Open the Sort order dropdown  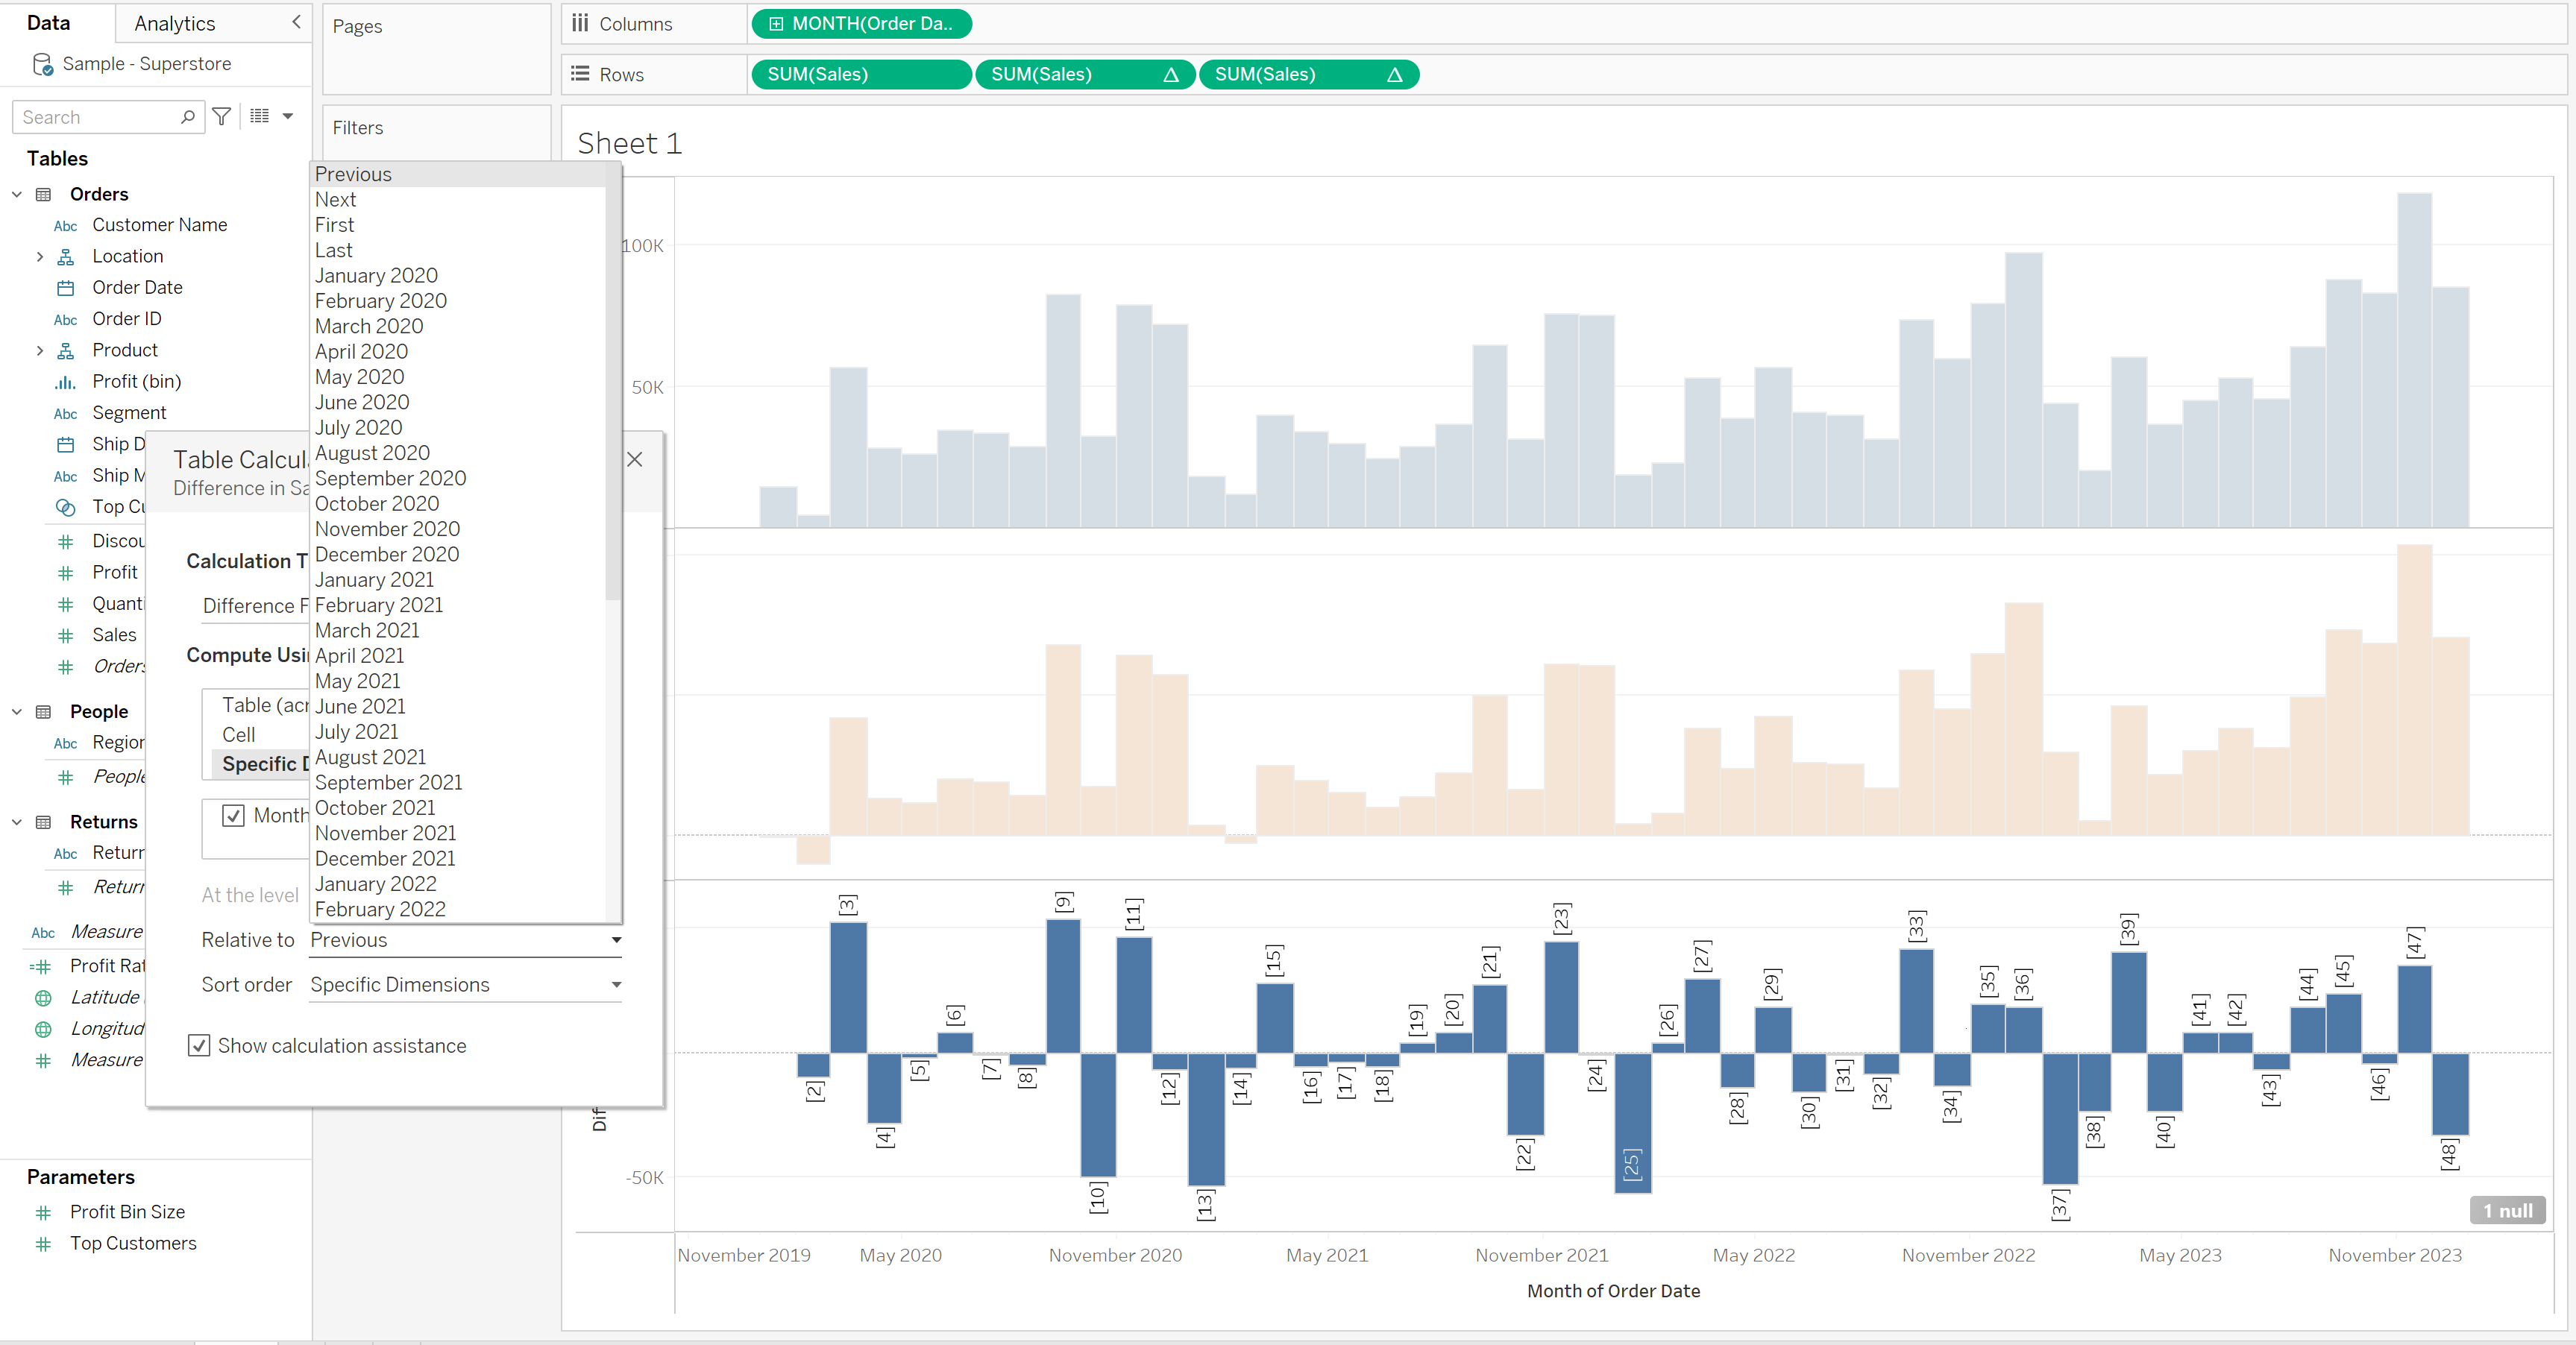[465, 985]
